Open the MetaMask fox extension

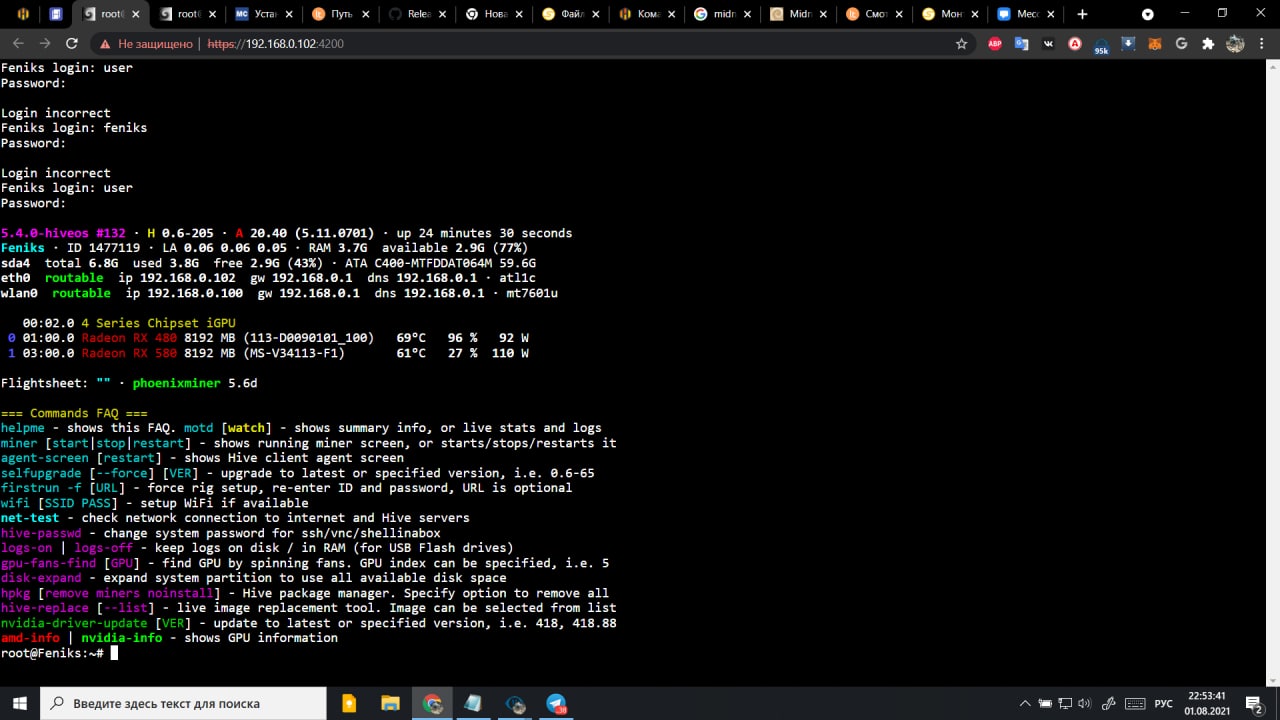pos(1155,44)
